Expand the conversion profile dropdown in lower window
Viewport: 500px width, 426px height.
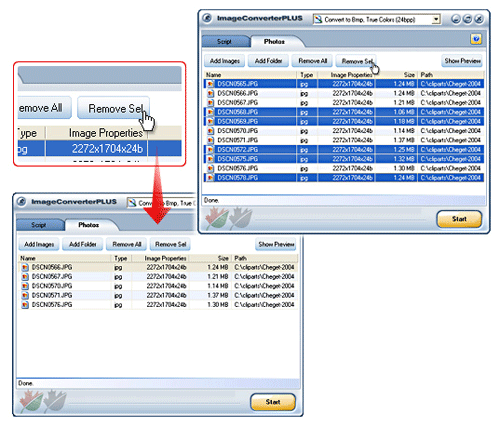pyautogui.click(x=161, y=203)
